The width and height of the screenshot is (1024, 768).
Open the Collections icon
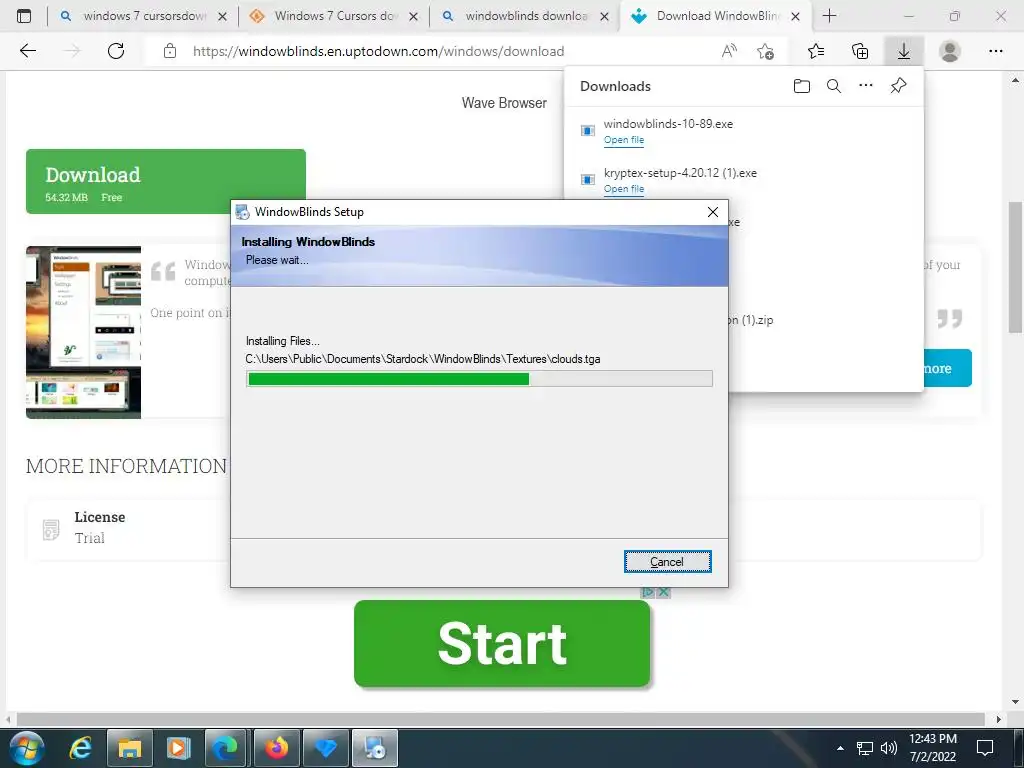point(860,51)
